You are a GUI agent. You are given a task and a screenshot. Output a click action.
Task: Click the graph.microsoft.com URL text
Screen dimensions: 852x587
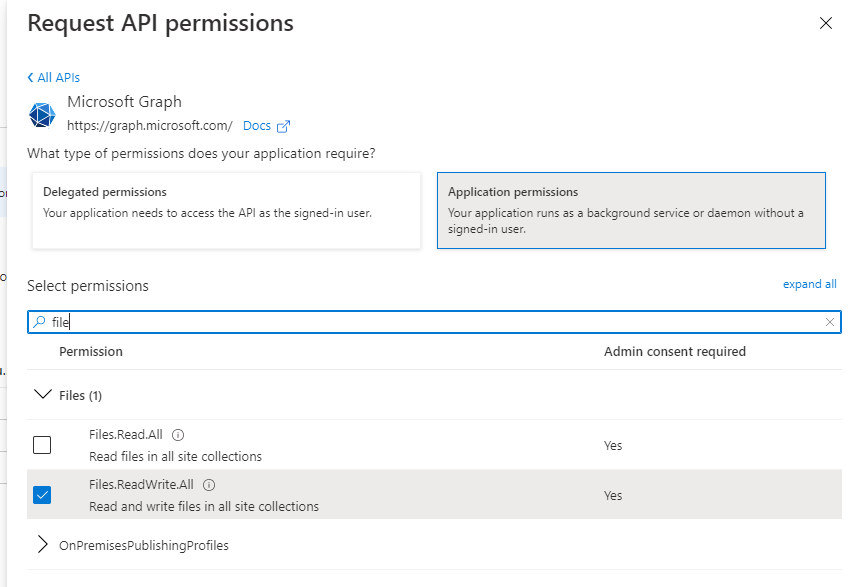coord(149,126)
